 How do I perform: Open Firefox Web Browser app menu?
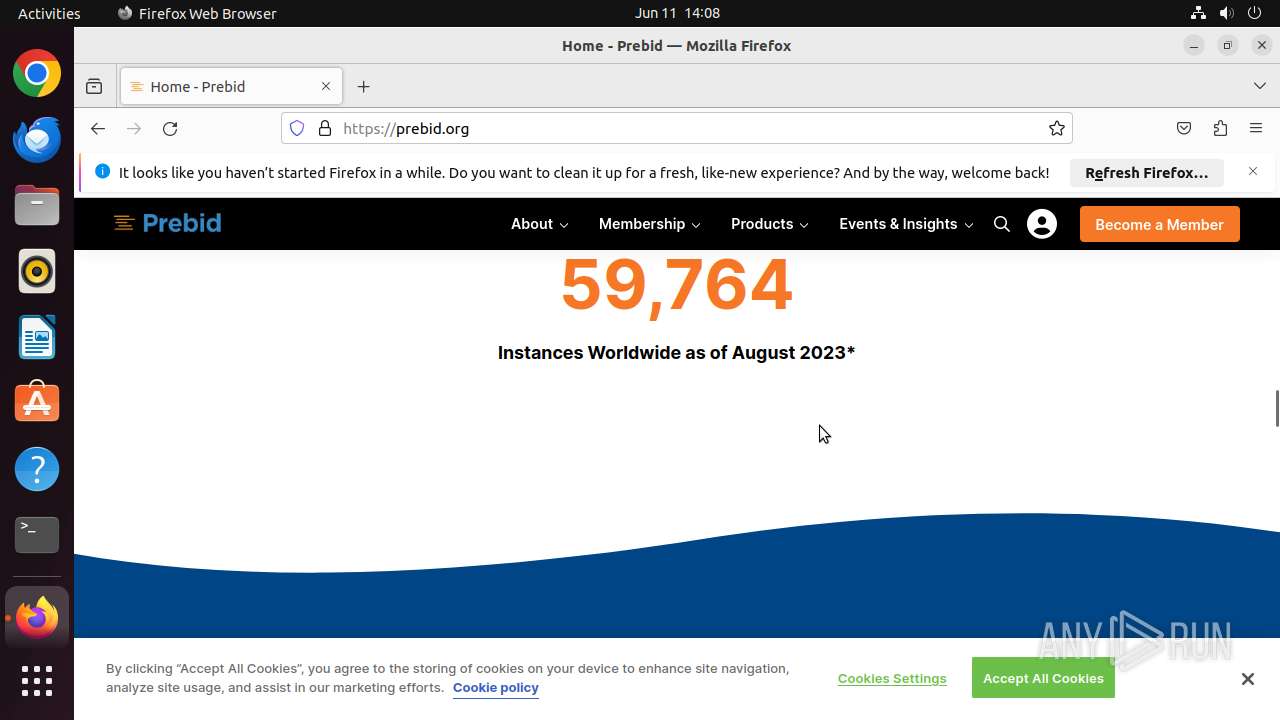coord(197,13)
